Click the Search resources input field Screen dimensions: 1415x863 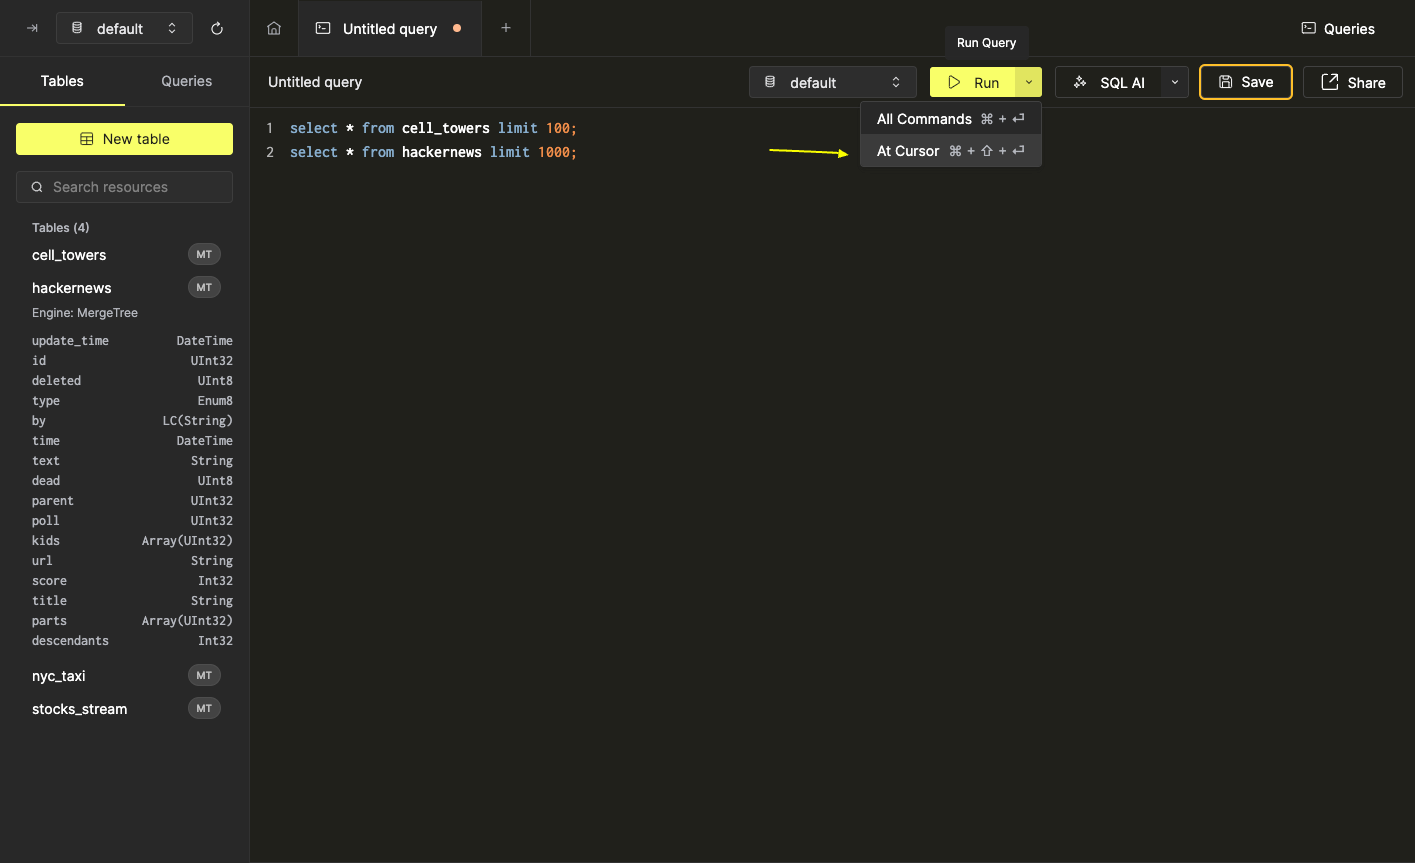(x=124, y=187)
